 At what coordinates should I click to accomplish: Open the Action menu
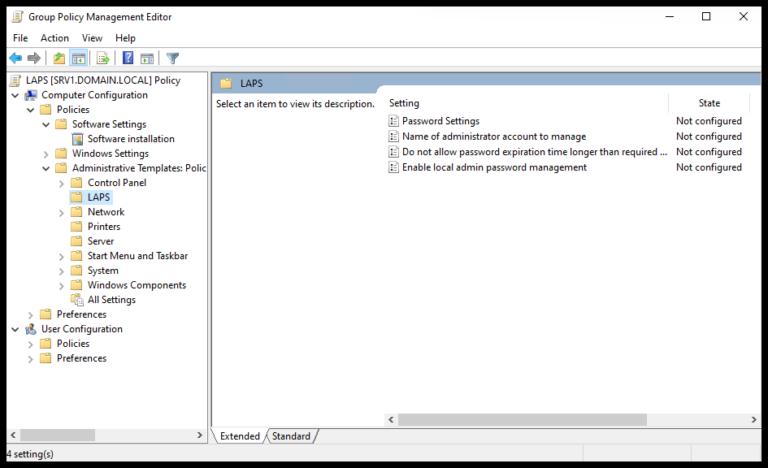pos(54,38)
